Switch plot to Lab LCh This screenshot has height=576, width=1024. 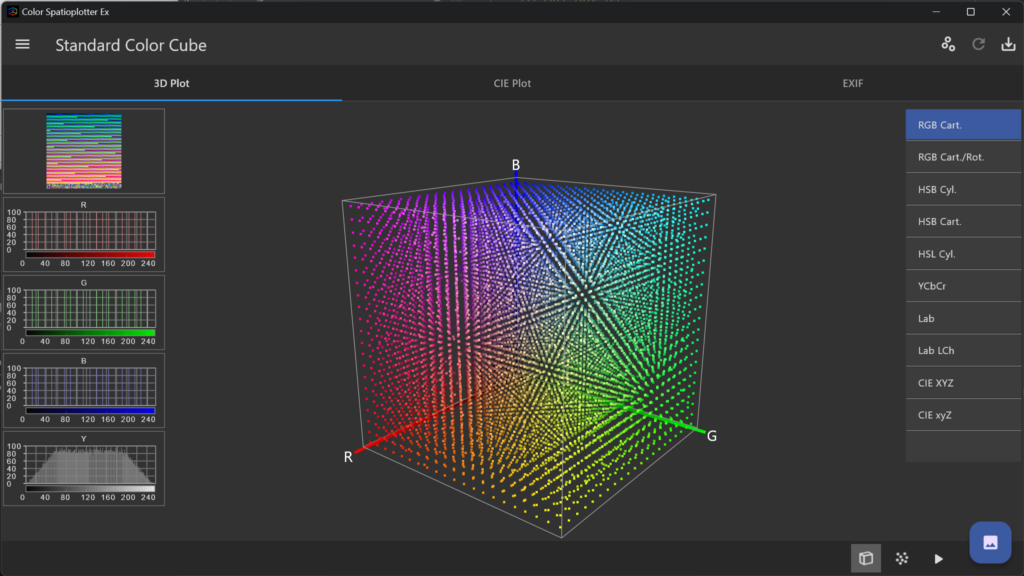[x=963, y=351]
